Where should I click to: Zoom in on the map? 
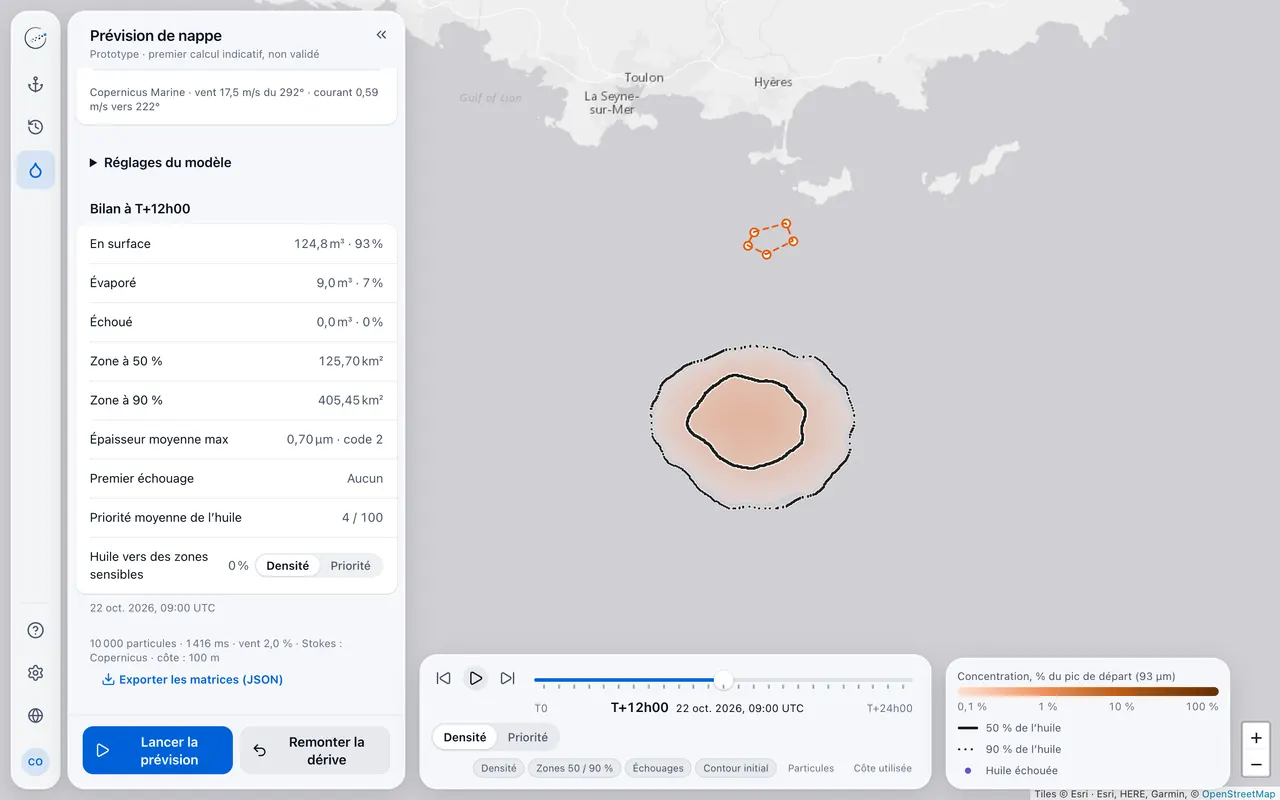(1256, 738)
